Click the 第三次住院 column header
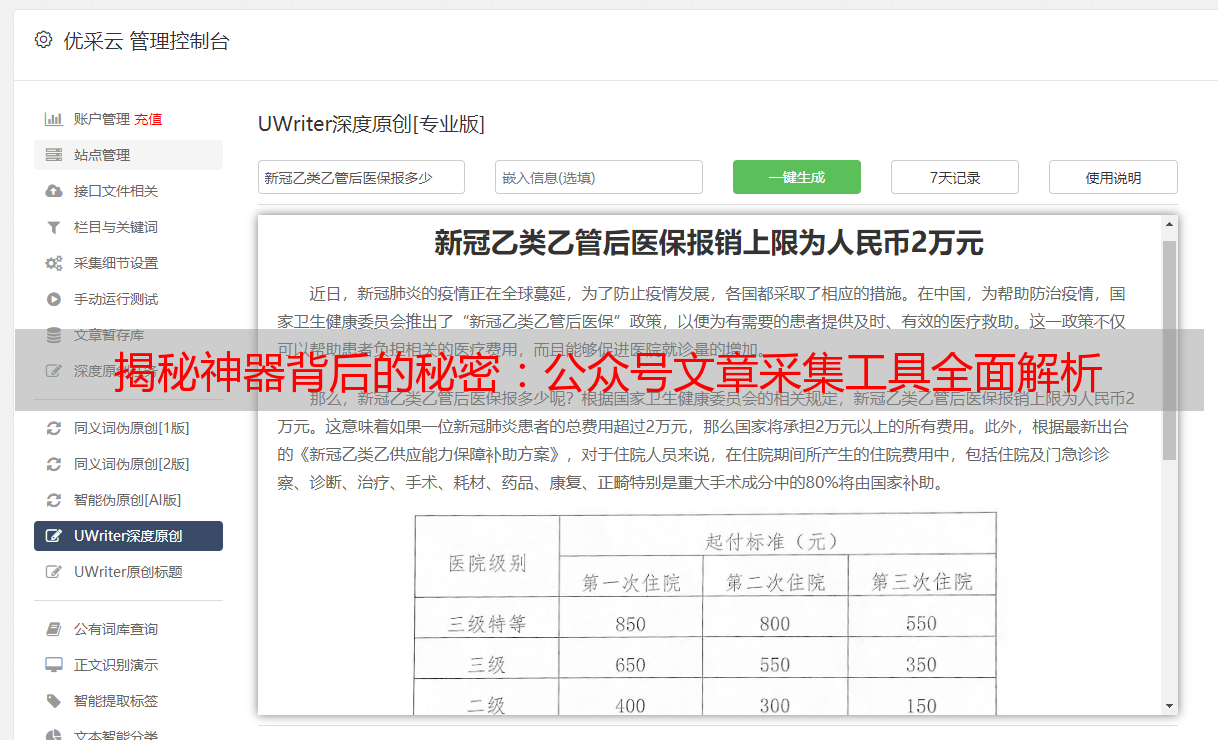The image size is (1218, 740). (921, 582)
